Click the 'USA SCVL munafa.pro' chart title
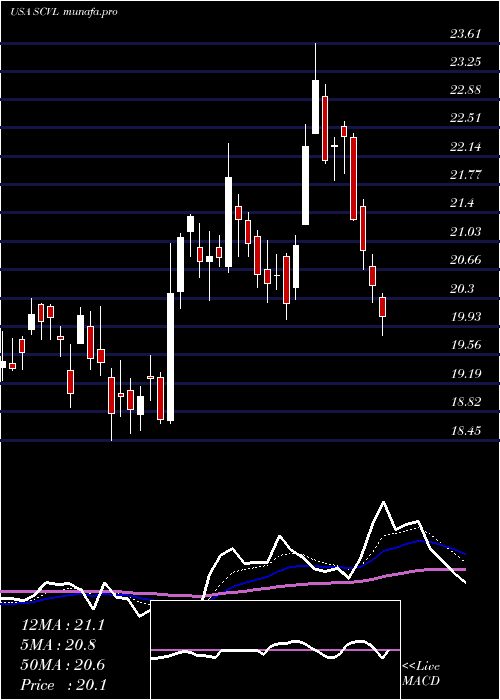Screen dimensions: 500x700 point(63,12)
